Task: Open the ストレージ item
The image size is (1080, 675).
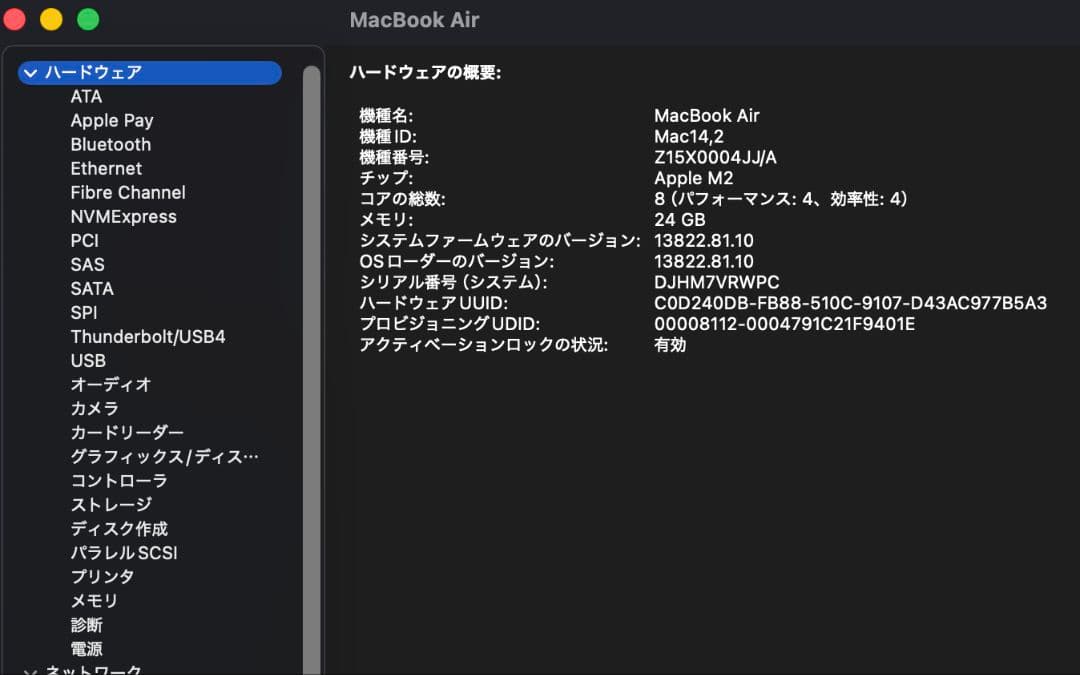Action: 111,505
